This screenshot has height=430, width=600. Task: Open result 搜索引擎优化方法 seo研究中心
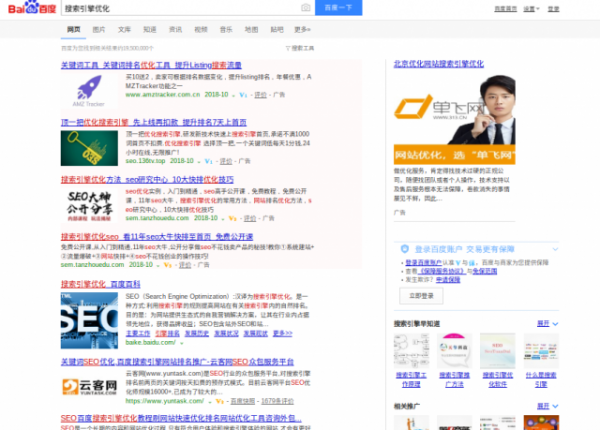[147, 180]
